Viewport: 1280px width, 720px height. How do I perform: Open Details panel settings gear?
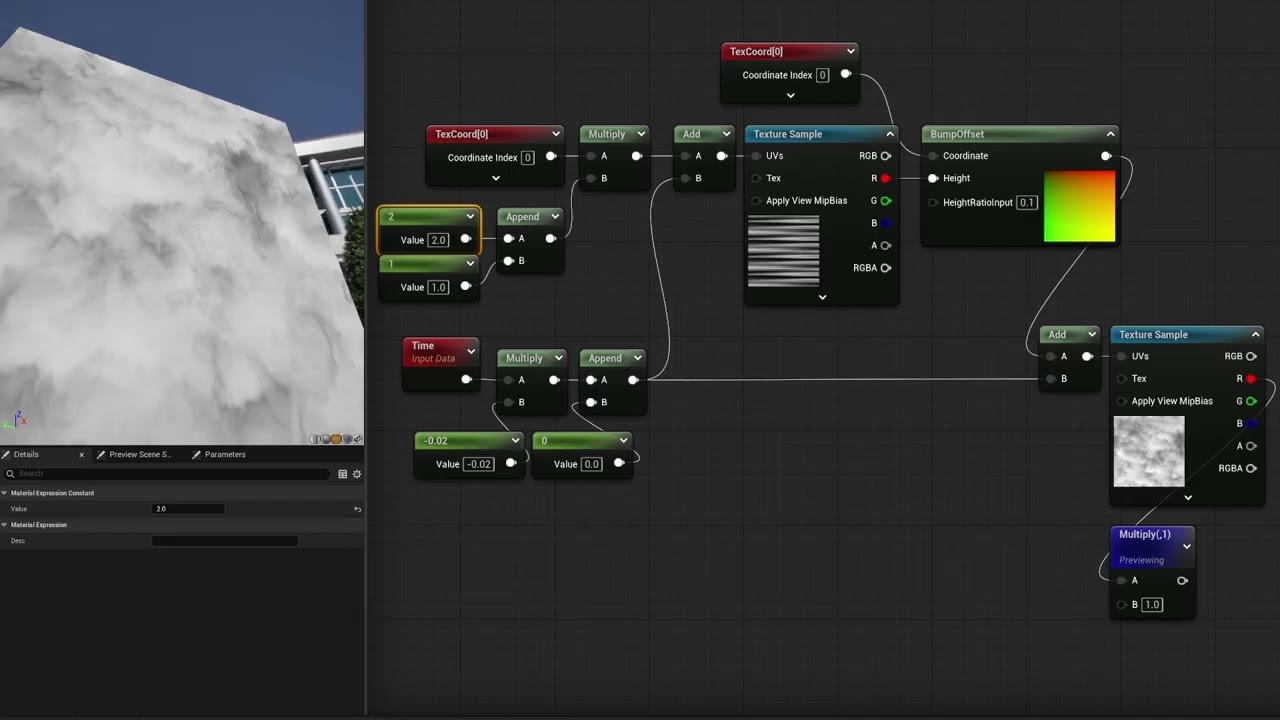point(357,474)
